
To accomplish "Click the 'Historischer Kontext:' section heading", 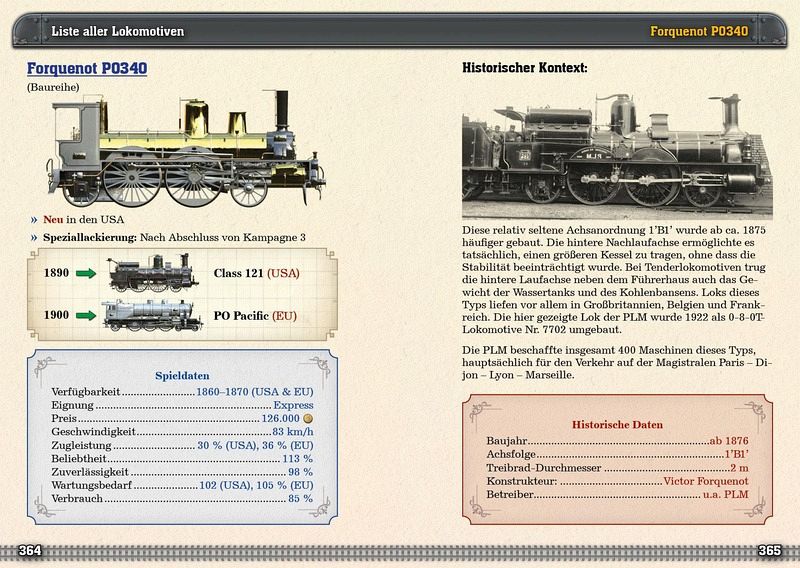I will (x=524, y=69).
